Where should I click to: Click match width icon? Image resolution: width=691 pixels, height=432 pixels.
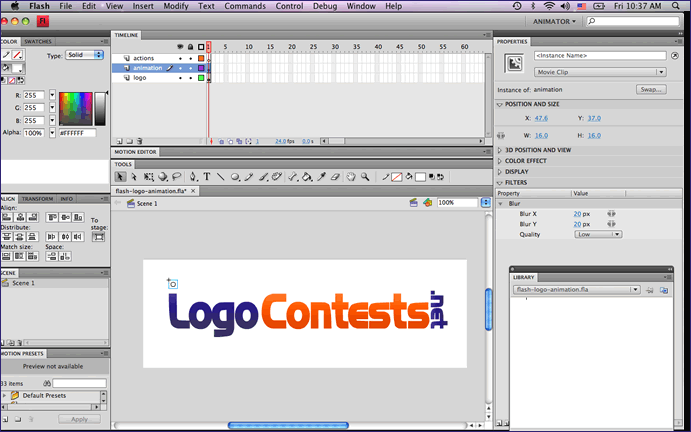(7, 256)
